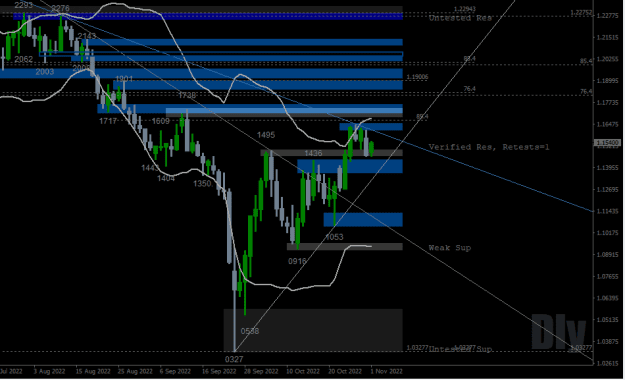Click swing low label 0916
This screenshot has height=380, width=625.
(297, 261)
